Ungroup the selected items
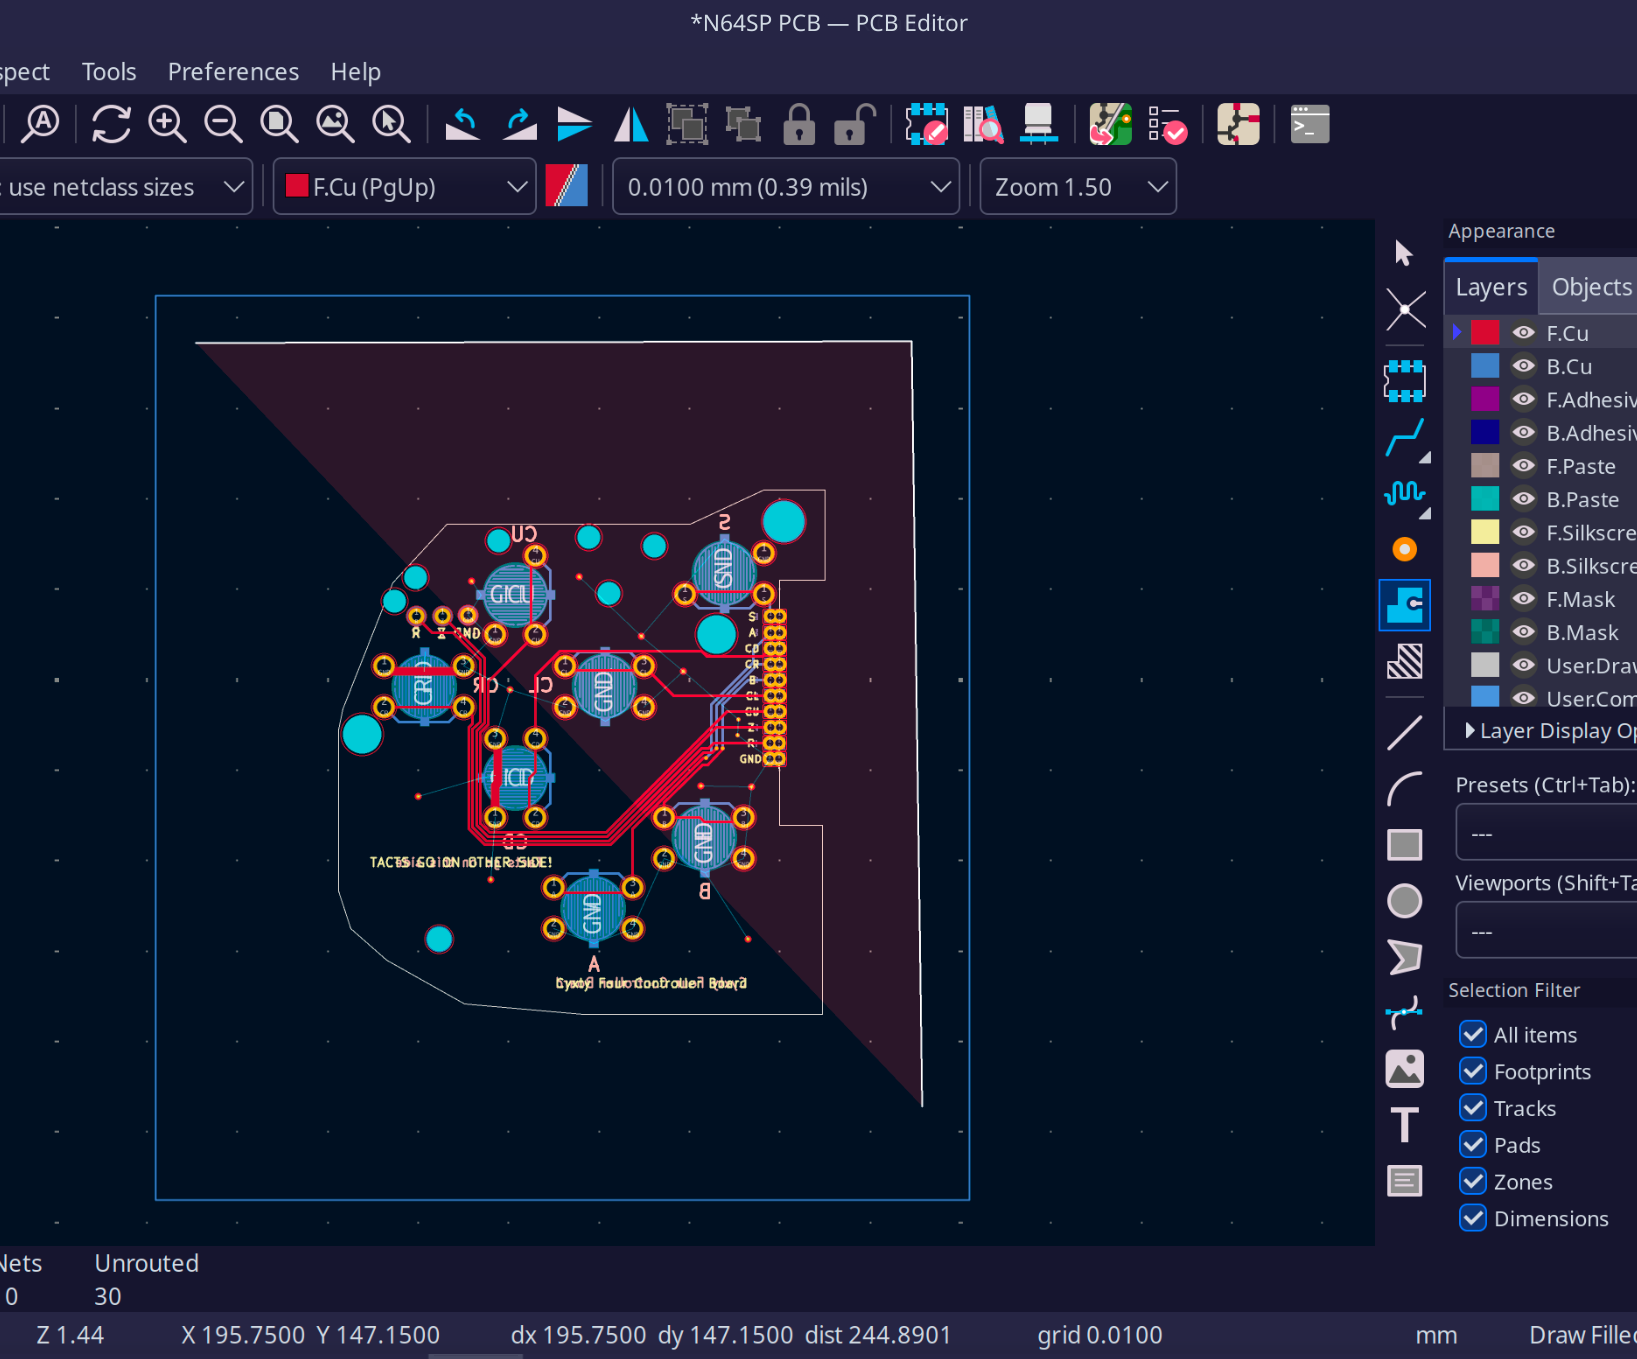The image size is (1637, 1359). pyautogui.click(x=743, y=124)
